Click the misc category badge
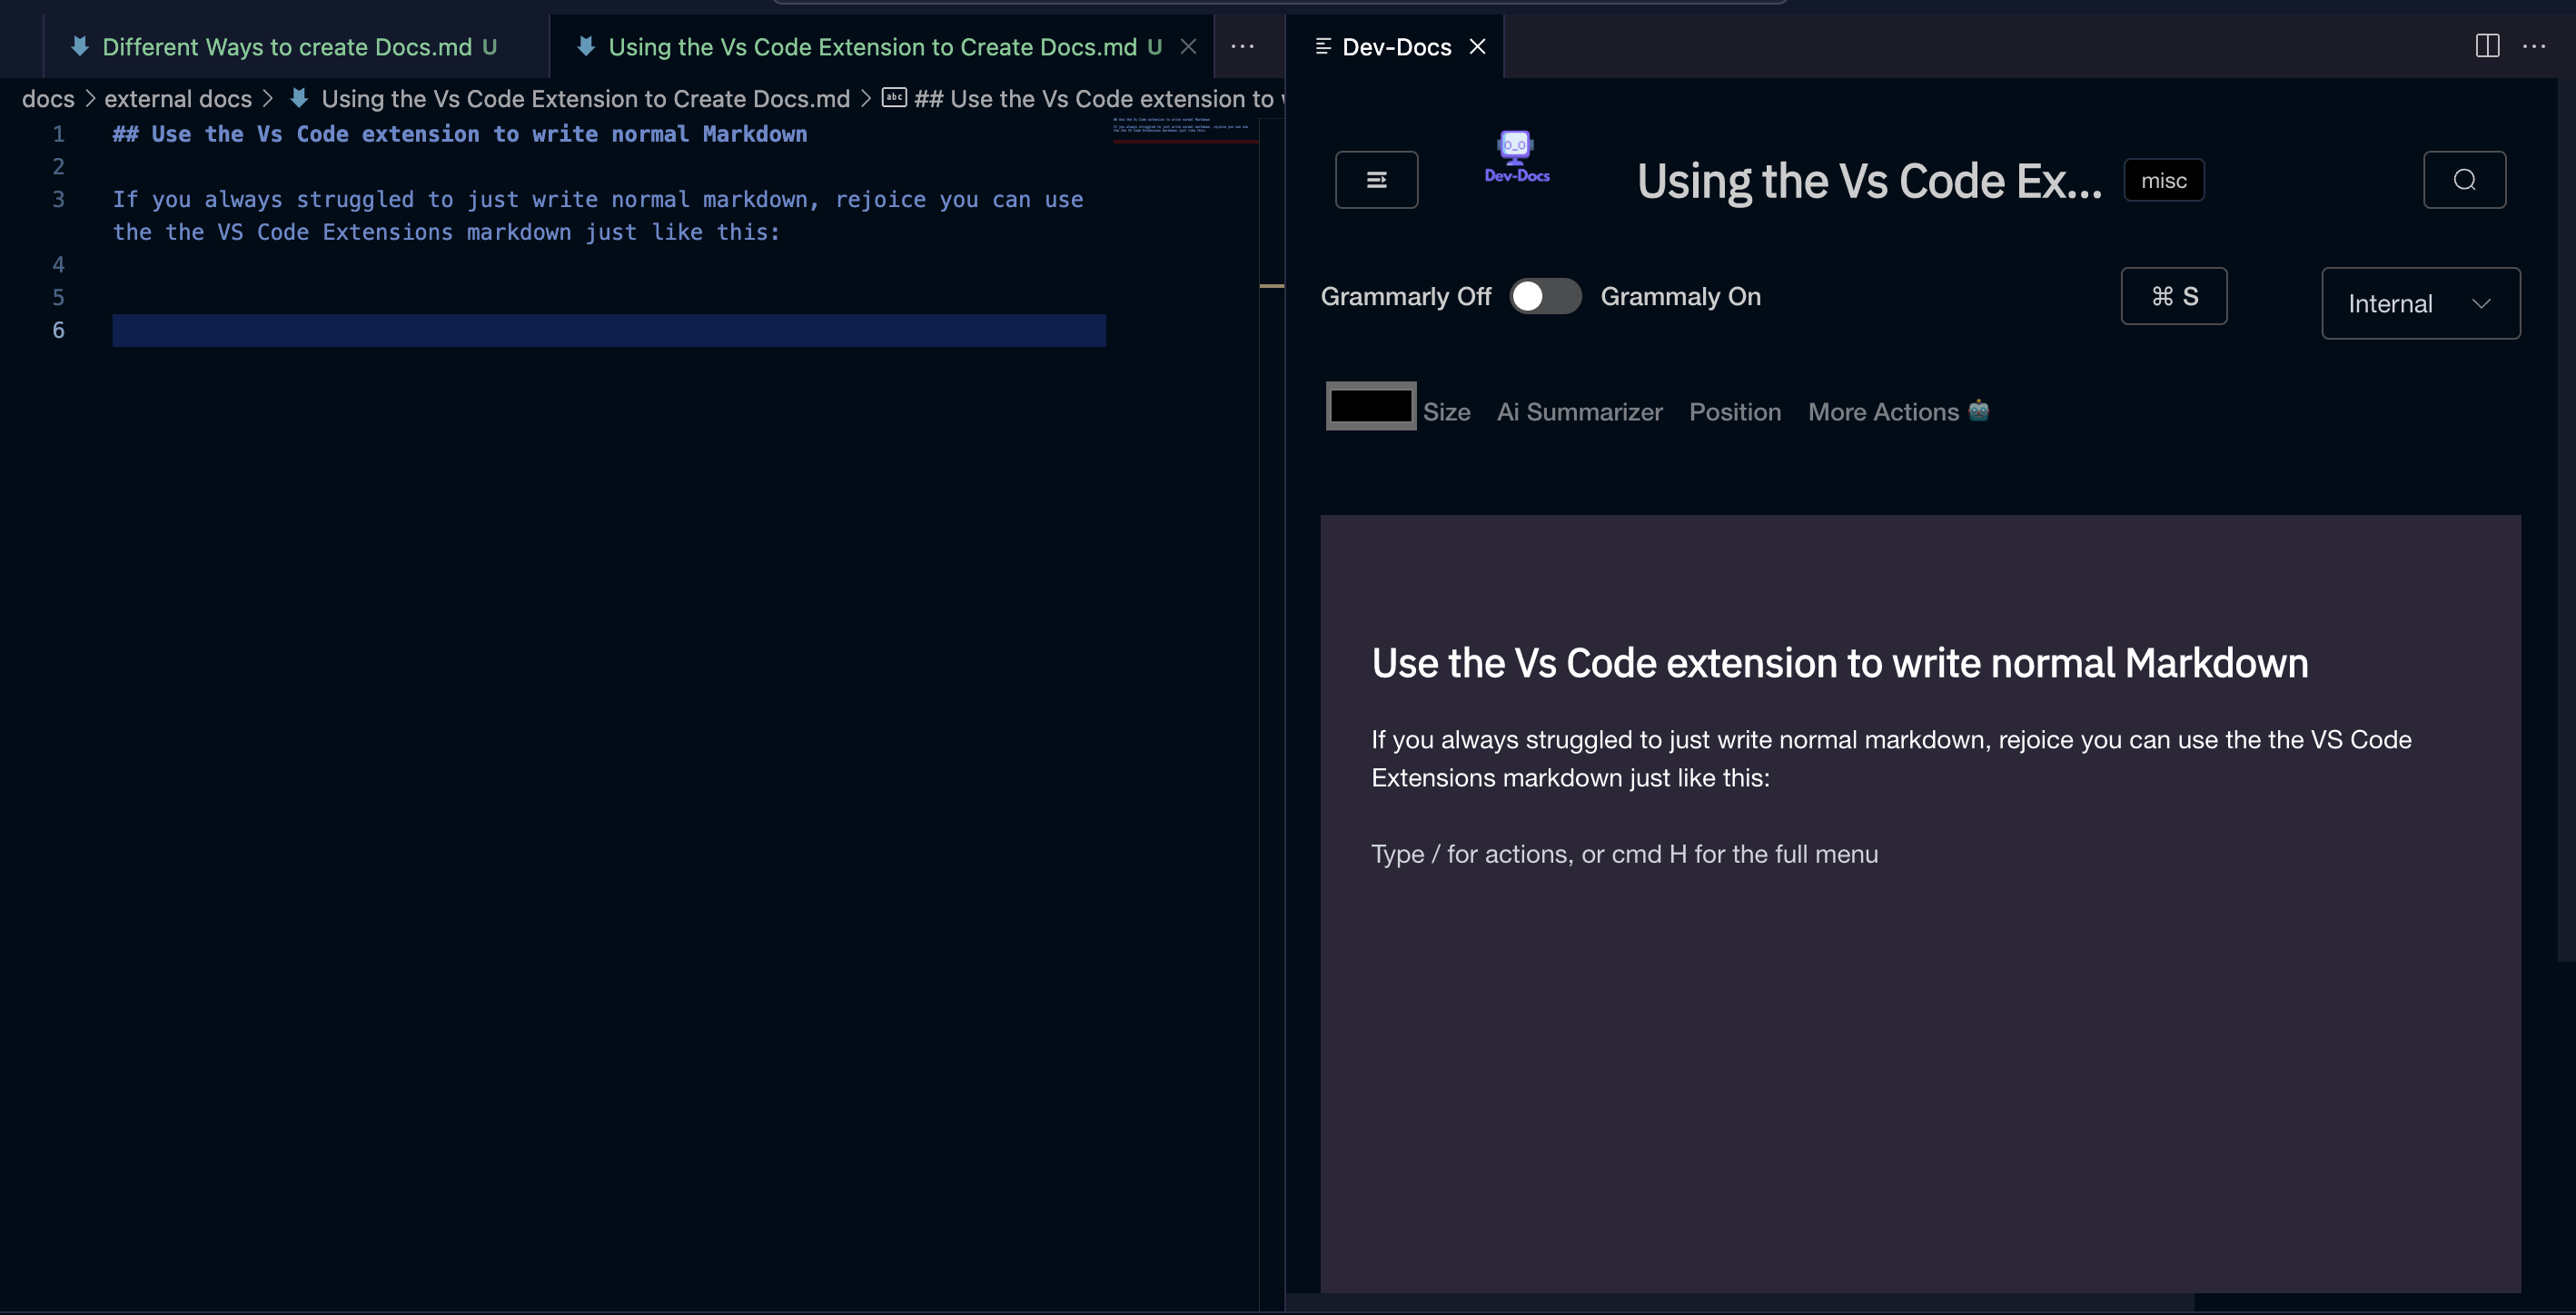This screenshot has height=1315, width=2576. point(2163,181)
